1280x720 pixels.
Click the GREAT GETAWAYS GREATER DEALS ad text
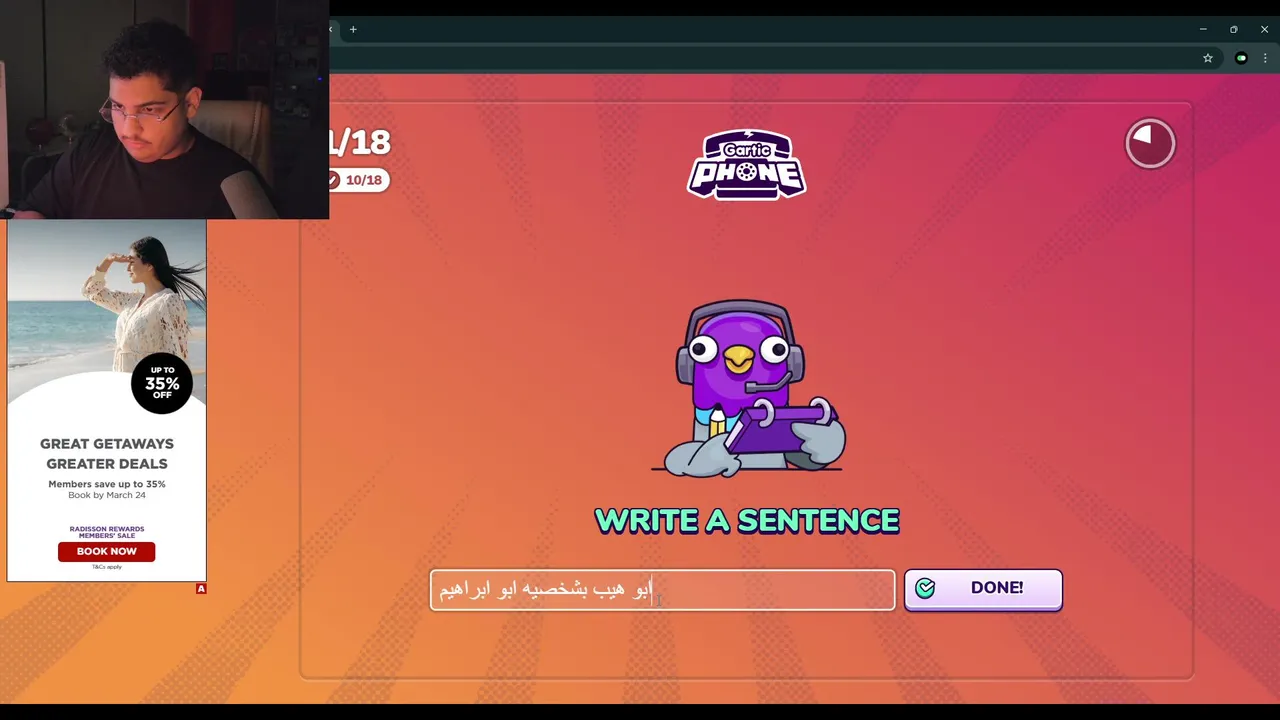107,453
